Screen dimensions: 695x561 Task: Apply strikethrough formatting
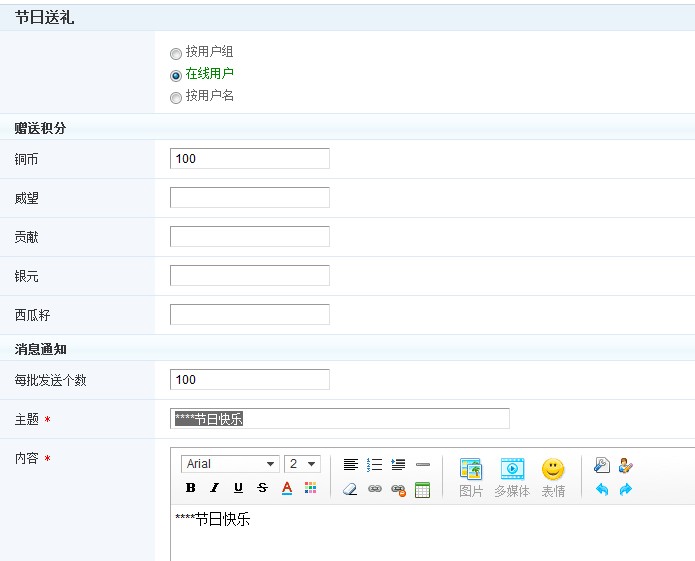click(262, 488)
